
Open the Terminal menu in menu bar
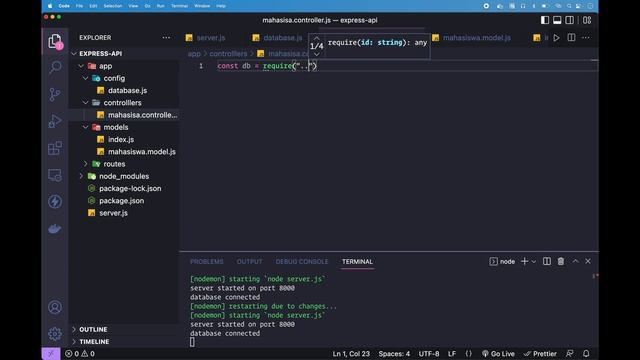pos(179,6)
